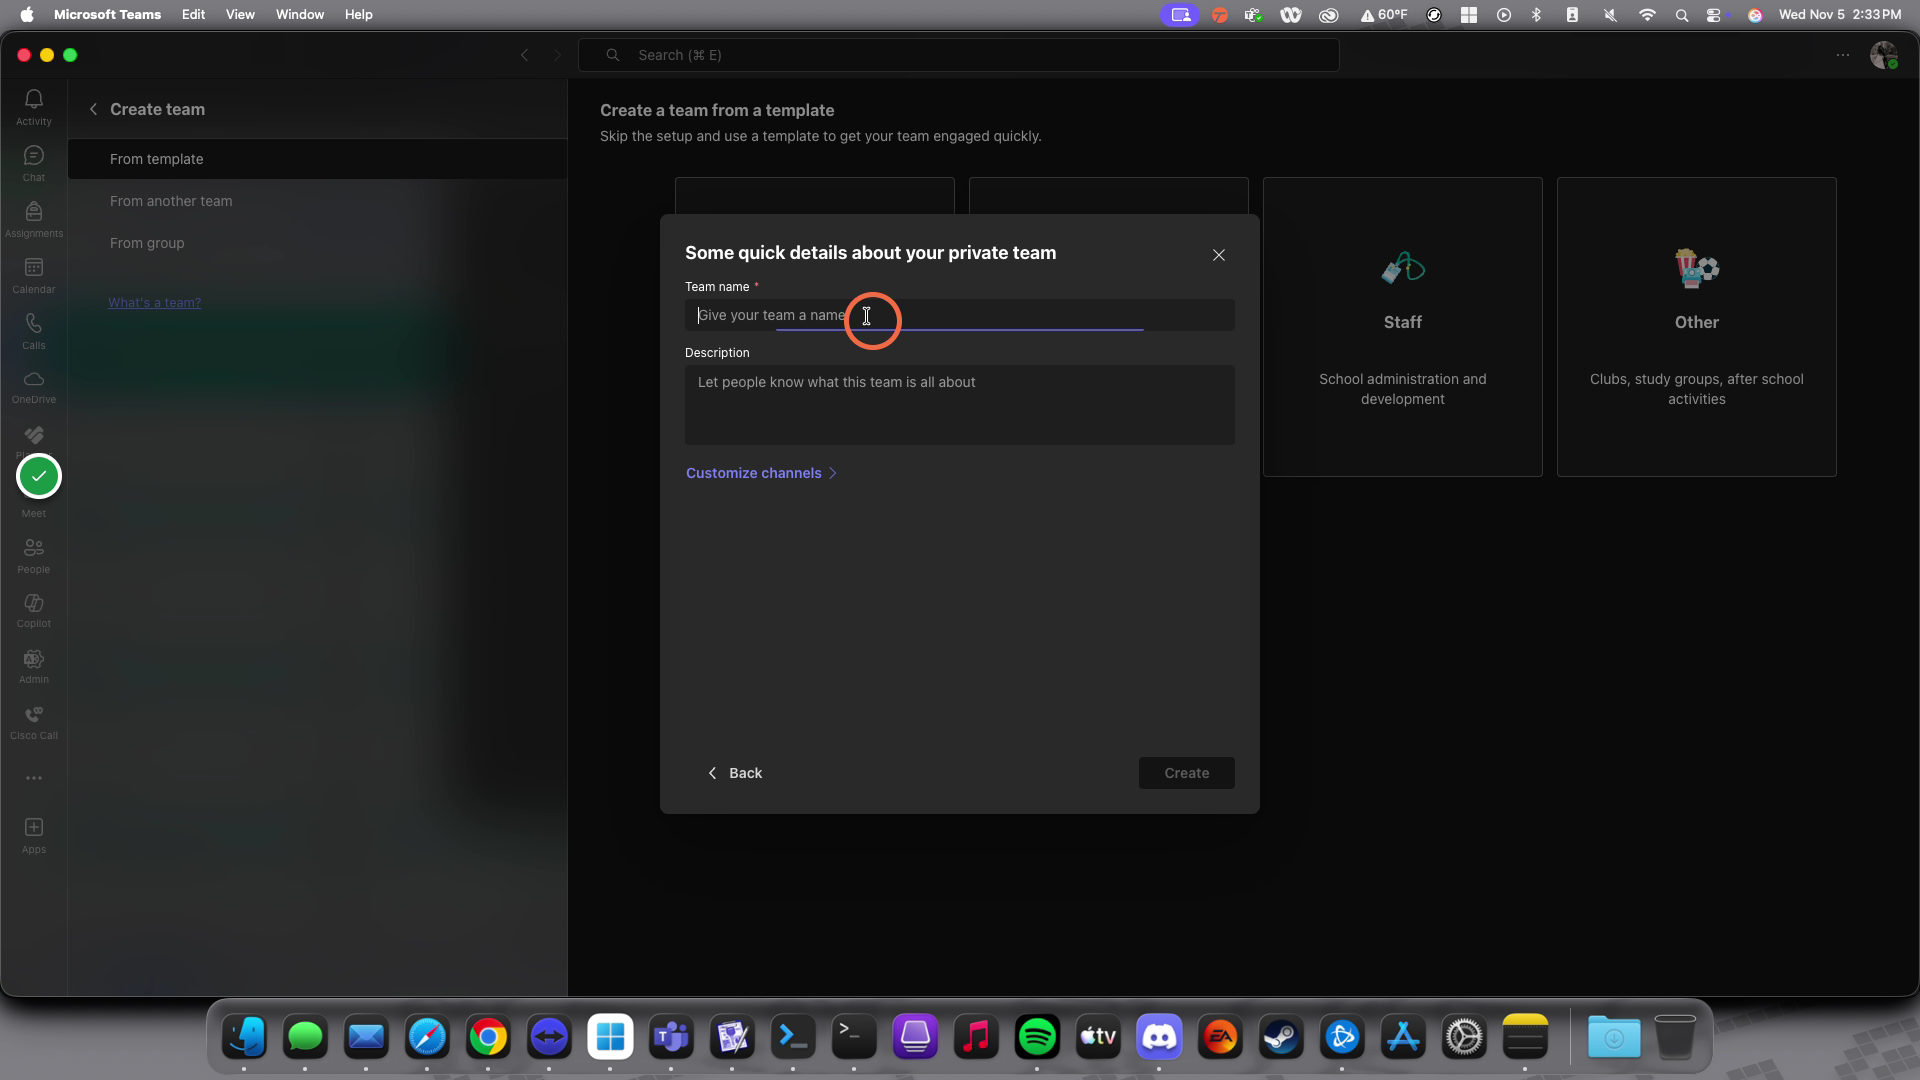Navigate back with title bar arrow

point(525,55)
